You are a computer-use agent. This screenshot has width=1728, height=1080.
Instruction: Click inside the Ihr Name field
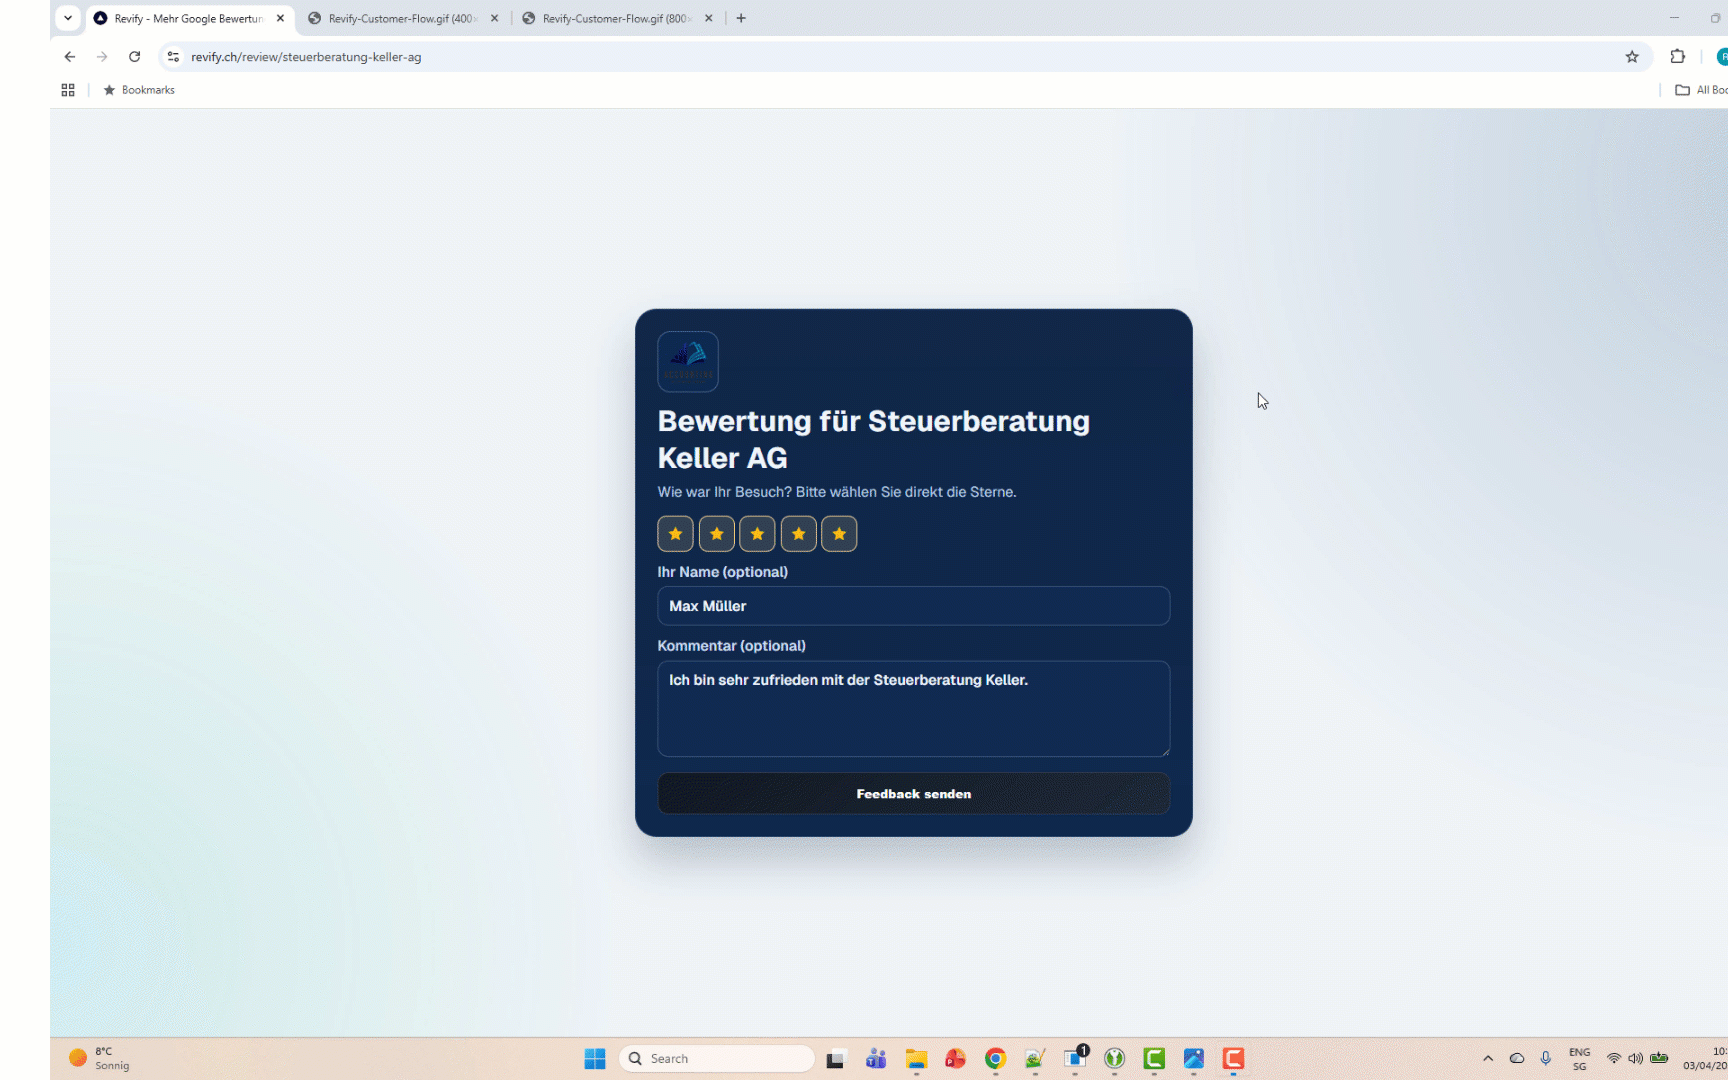tap(913, 606)
